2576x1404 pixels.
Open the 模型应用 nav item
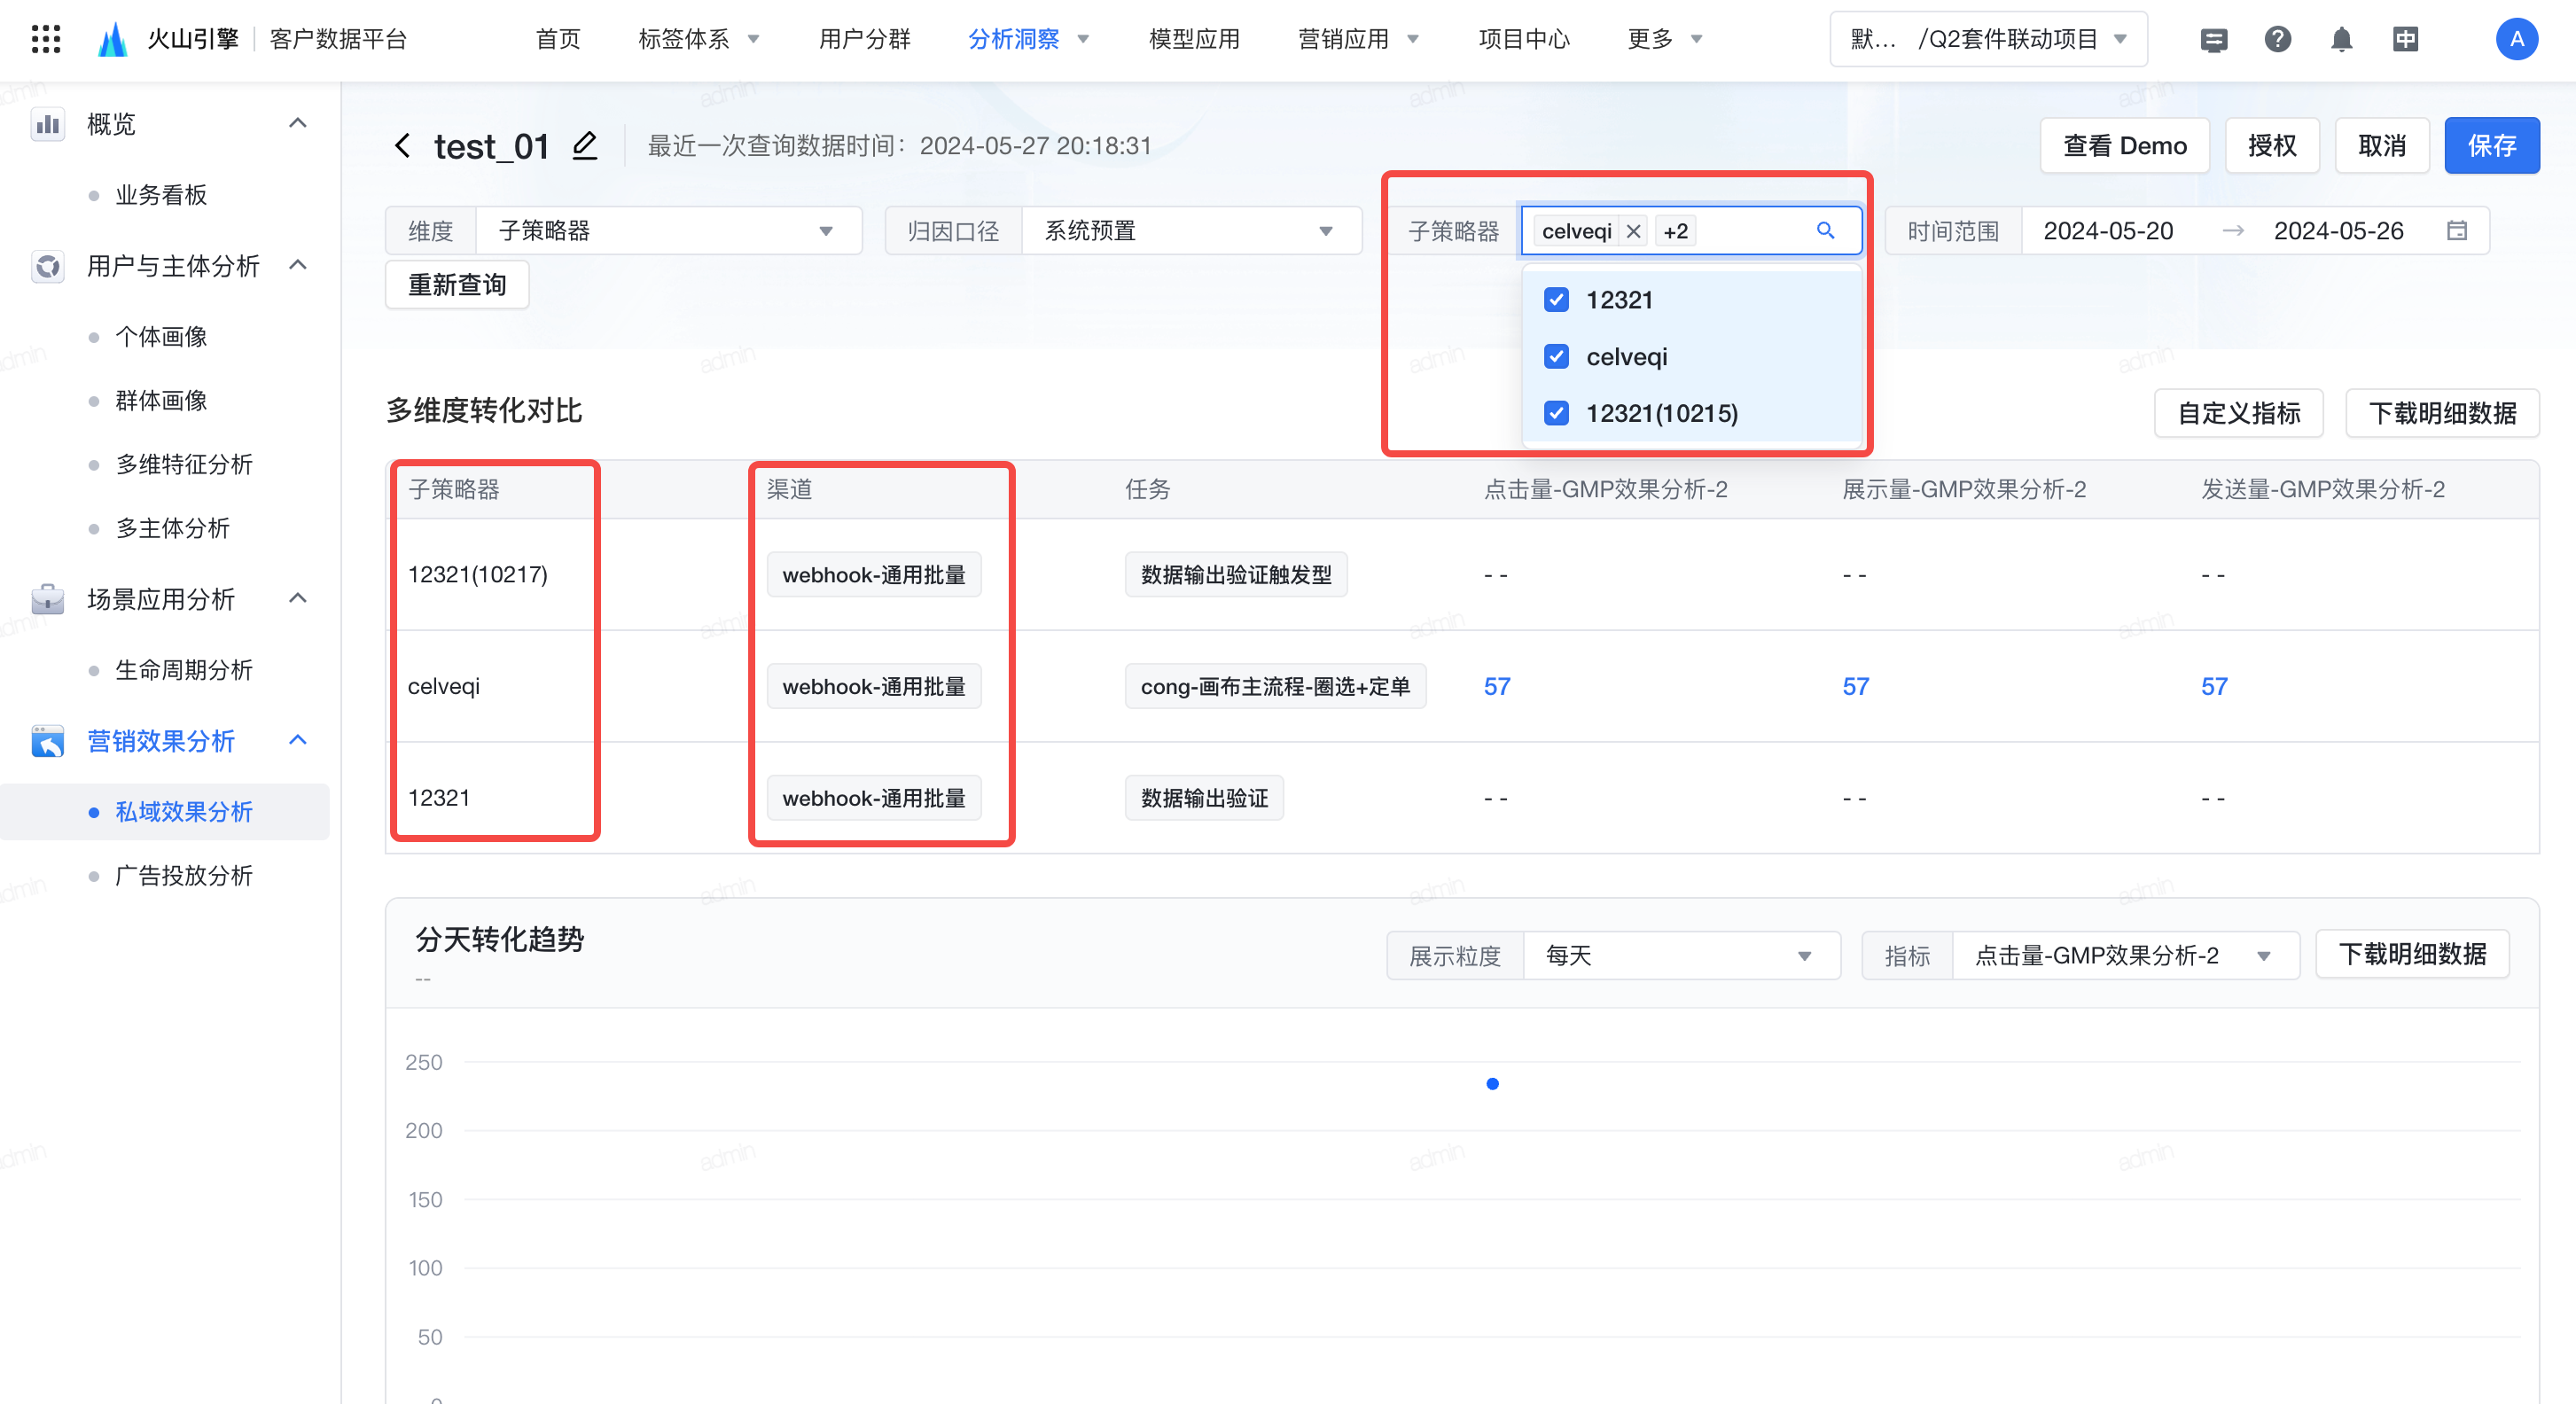[1194, 39]
